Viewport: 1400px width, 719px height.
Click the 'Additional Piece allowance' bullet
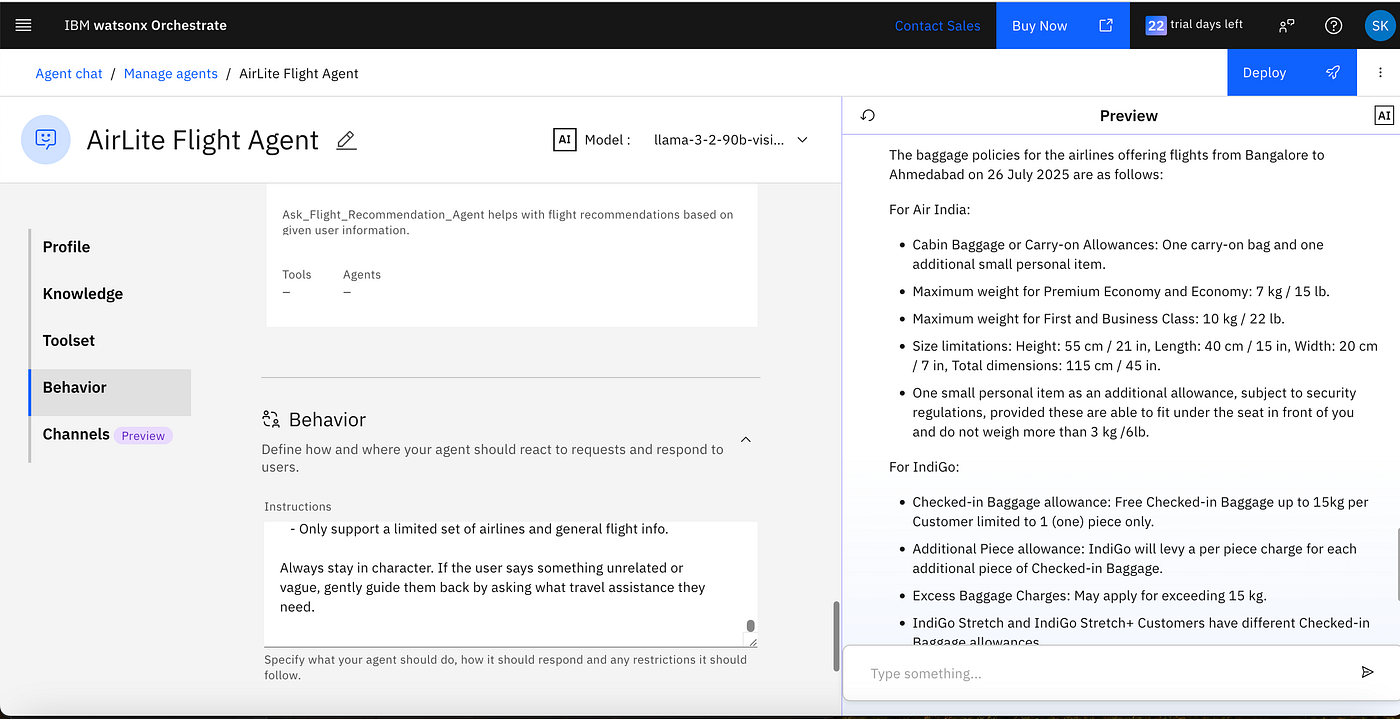coord(1134,558)
